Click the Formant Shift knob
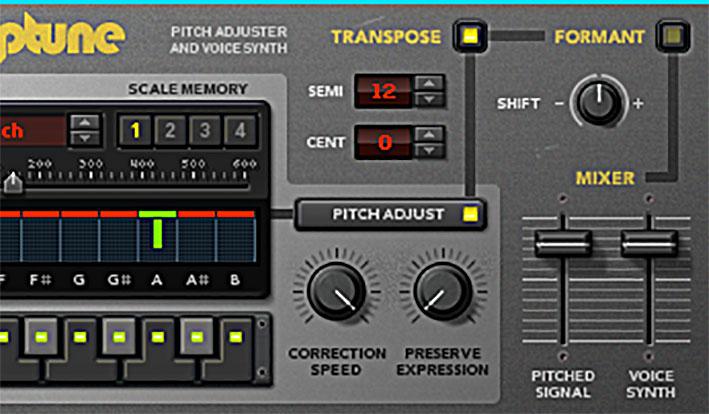 (x=599, y=102)
